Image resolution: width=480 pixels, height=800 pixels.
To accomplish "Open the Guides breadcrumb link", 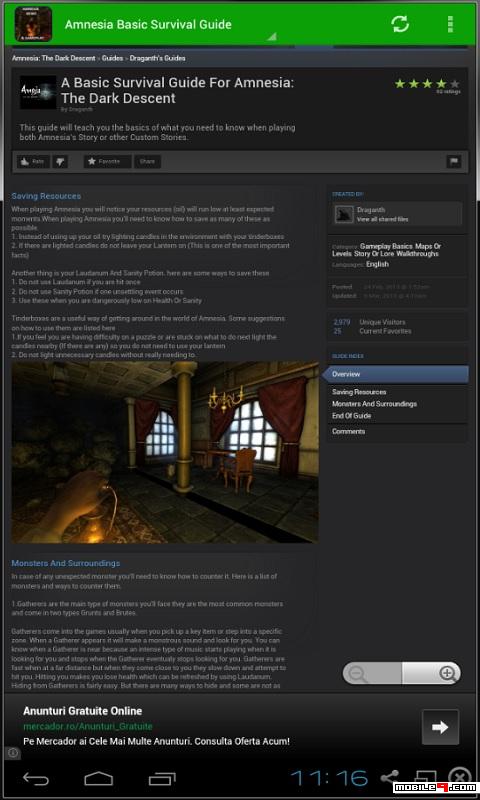I will [112, 58].
